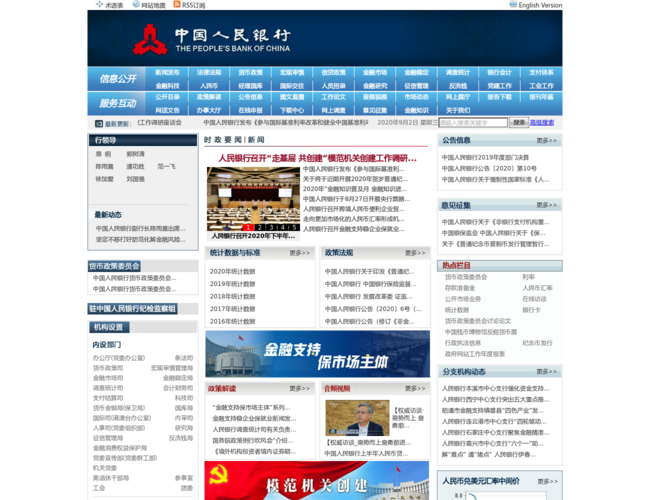Screen dimensions: 650x500
Task: Click the red People's Bank of China logo
Action: 150,40
